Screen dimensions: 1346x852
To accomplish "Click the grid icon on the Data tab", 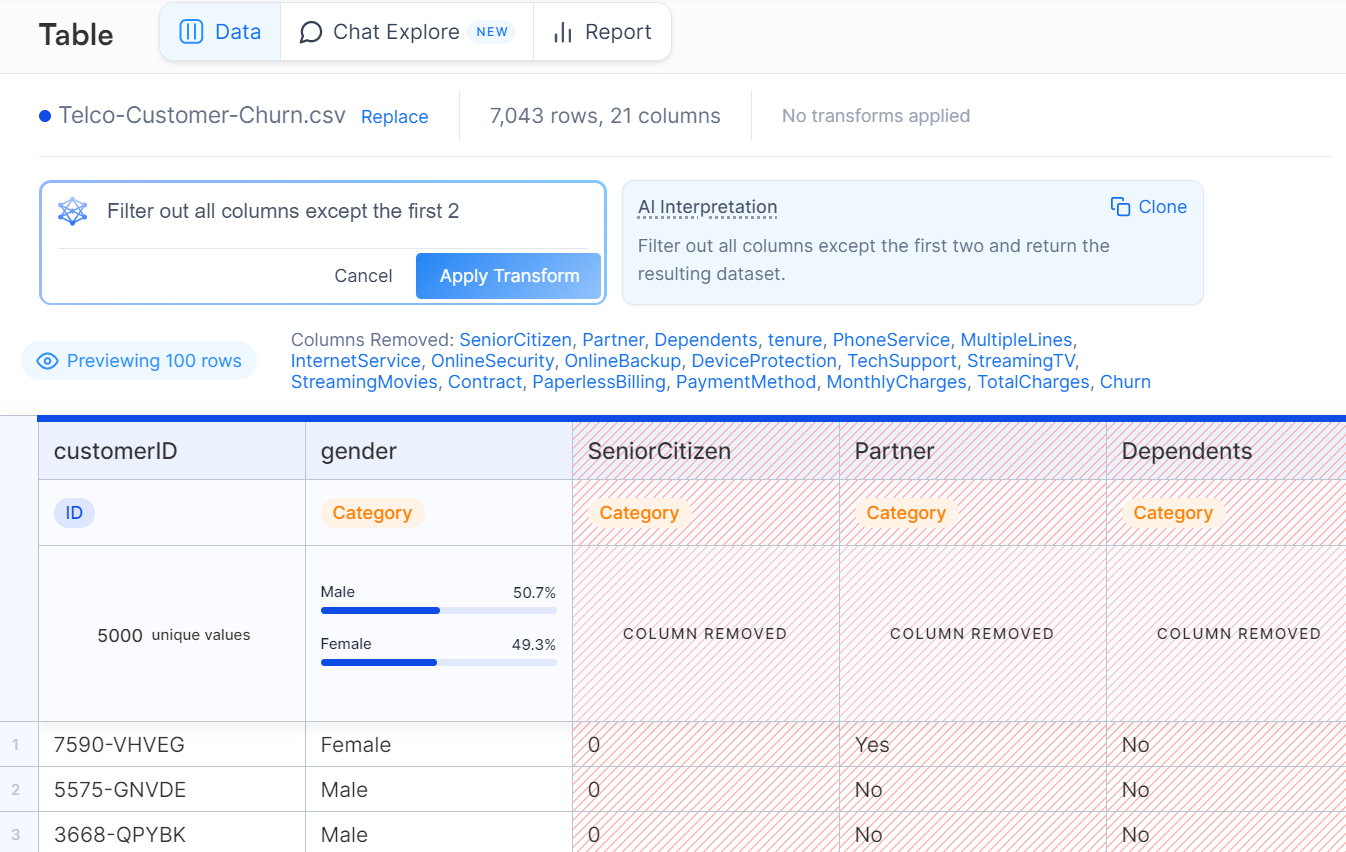I will coord(191,31).
